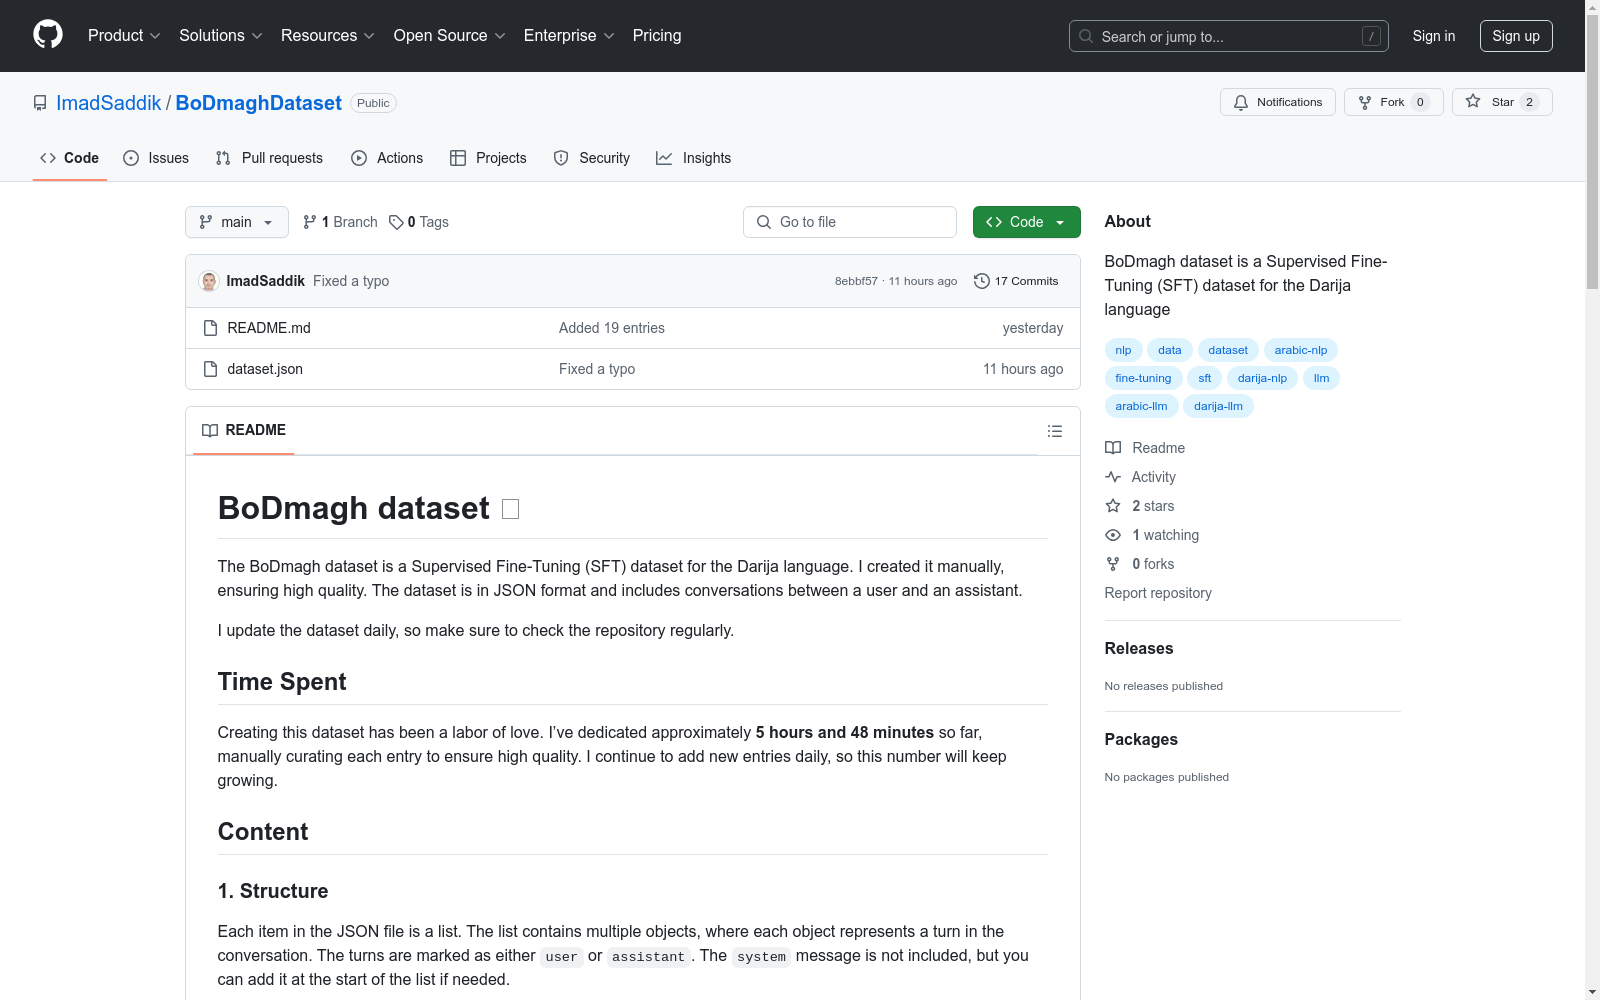Click the dataset.json file icon
Viewport: 1600px width, 1000px height.
(x=210, y=369)
